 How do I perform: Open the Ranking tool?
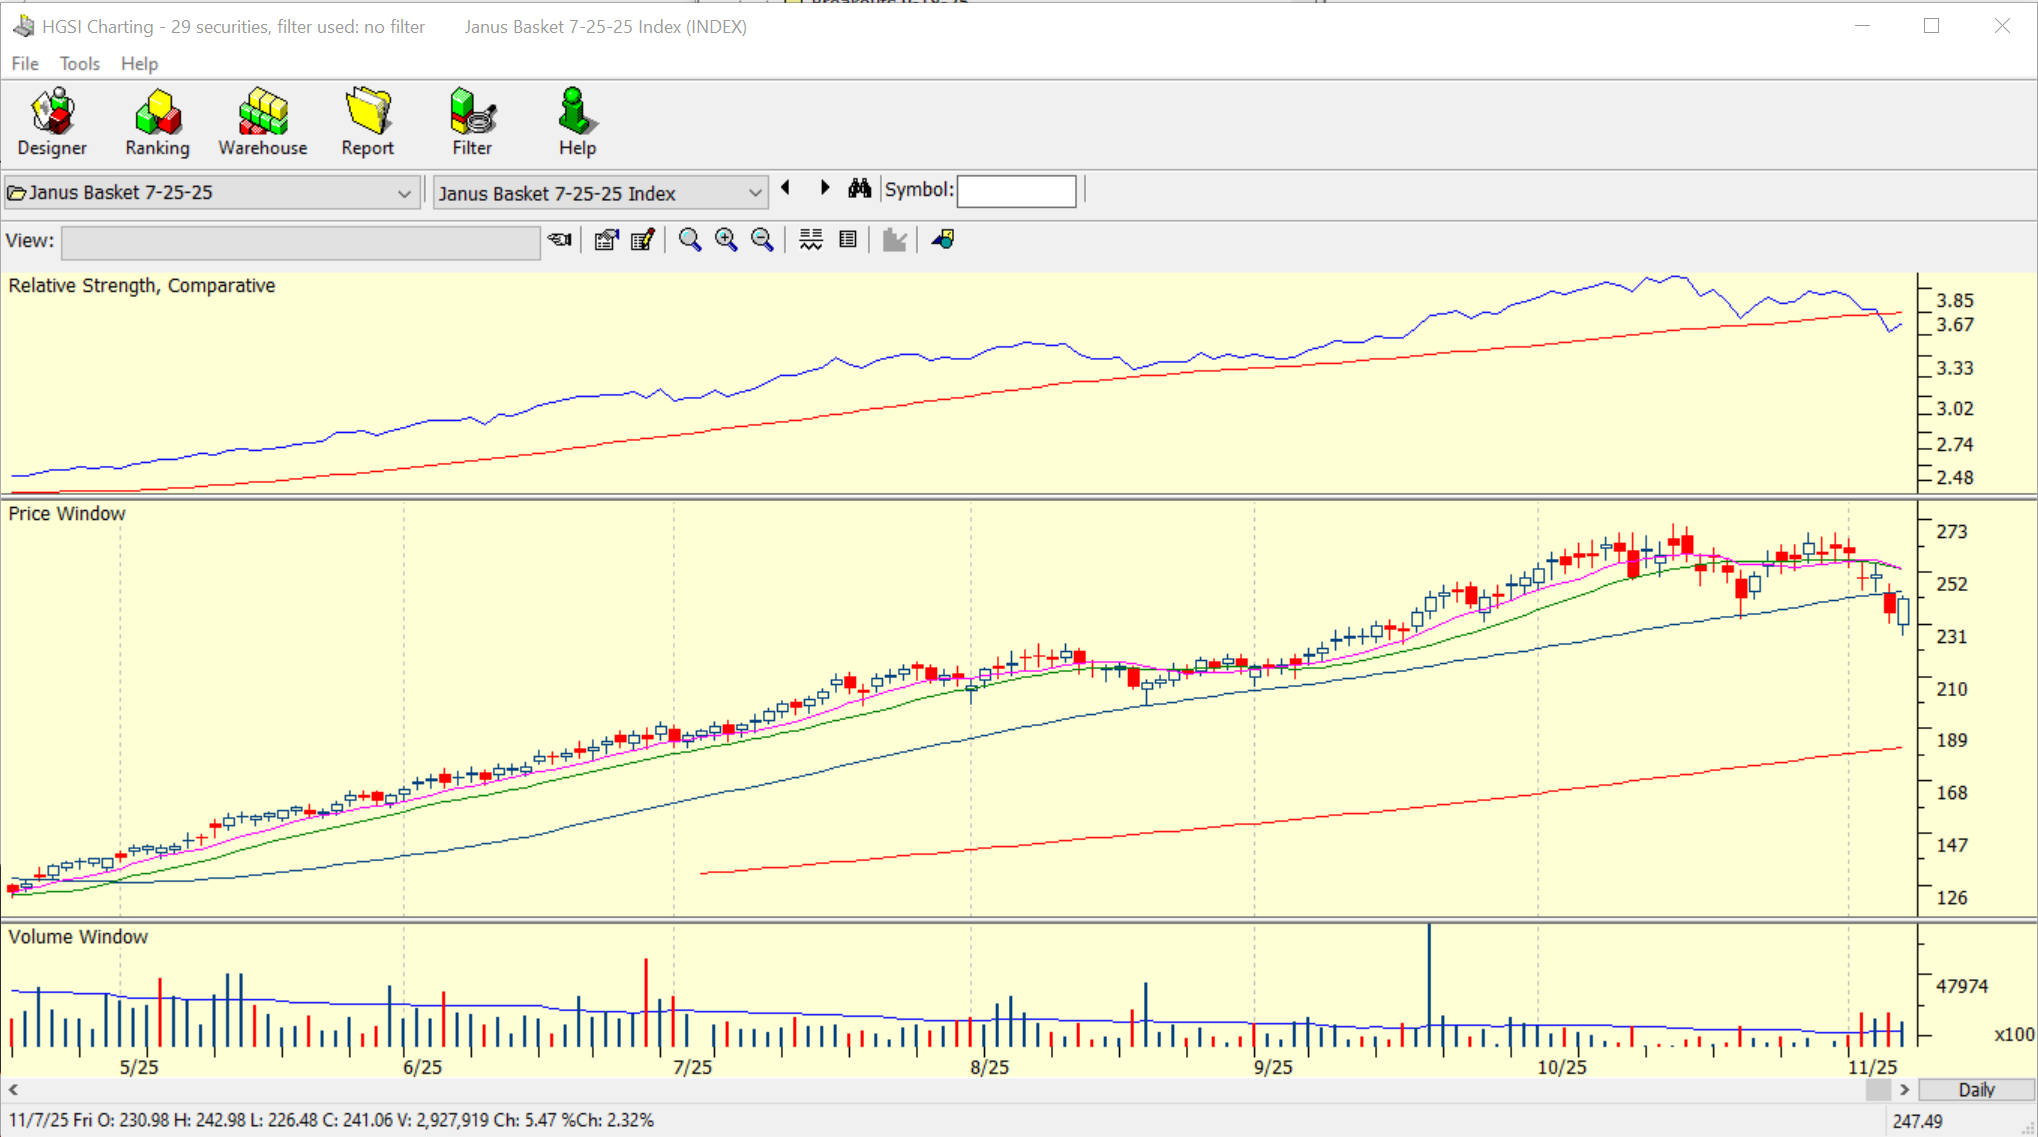click(157, 122)
